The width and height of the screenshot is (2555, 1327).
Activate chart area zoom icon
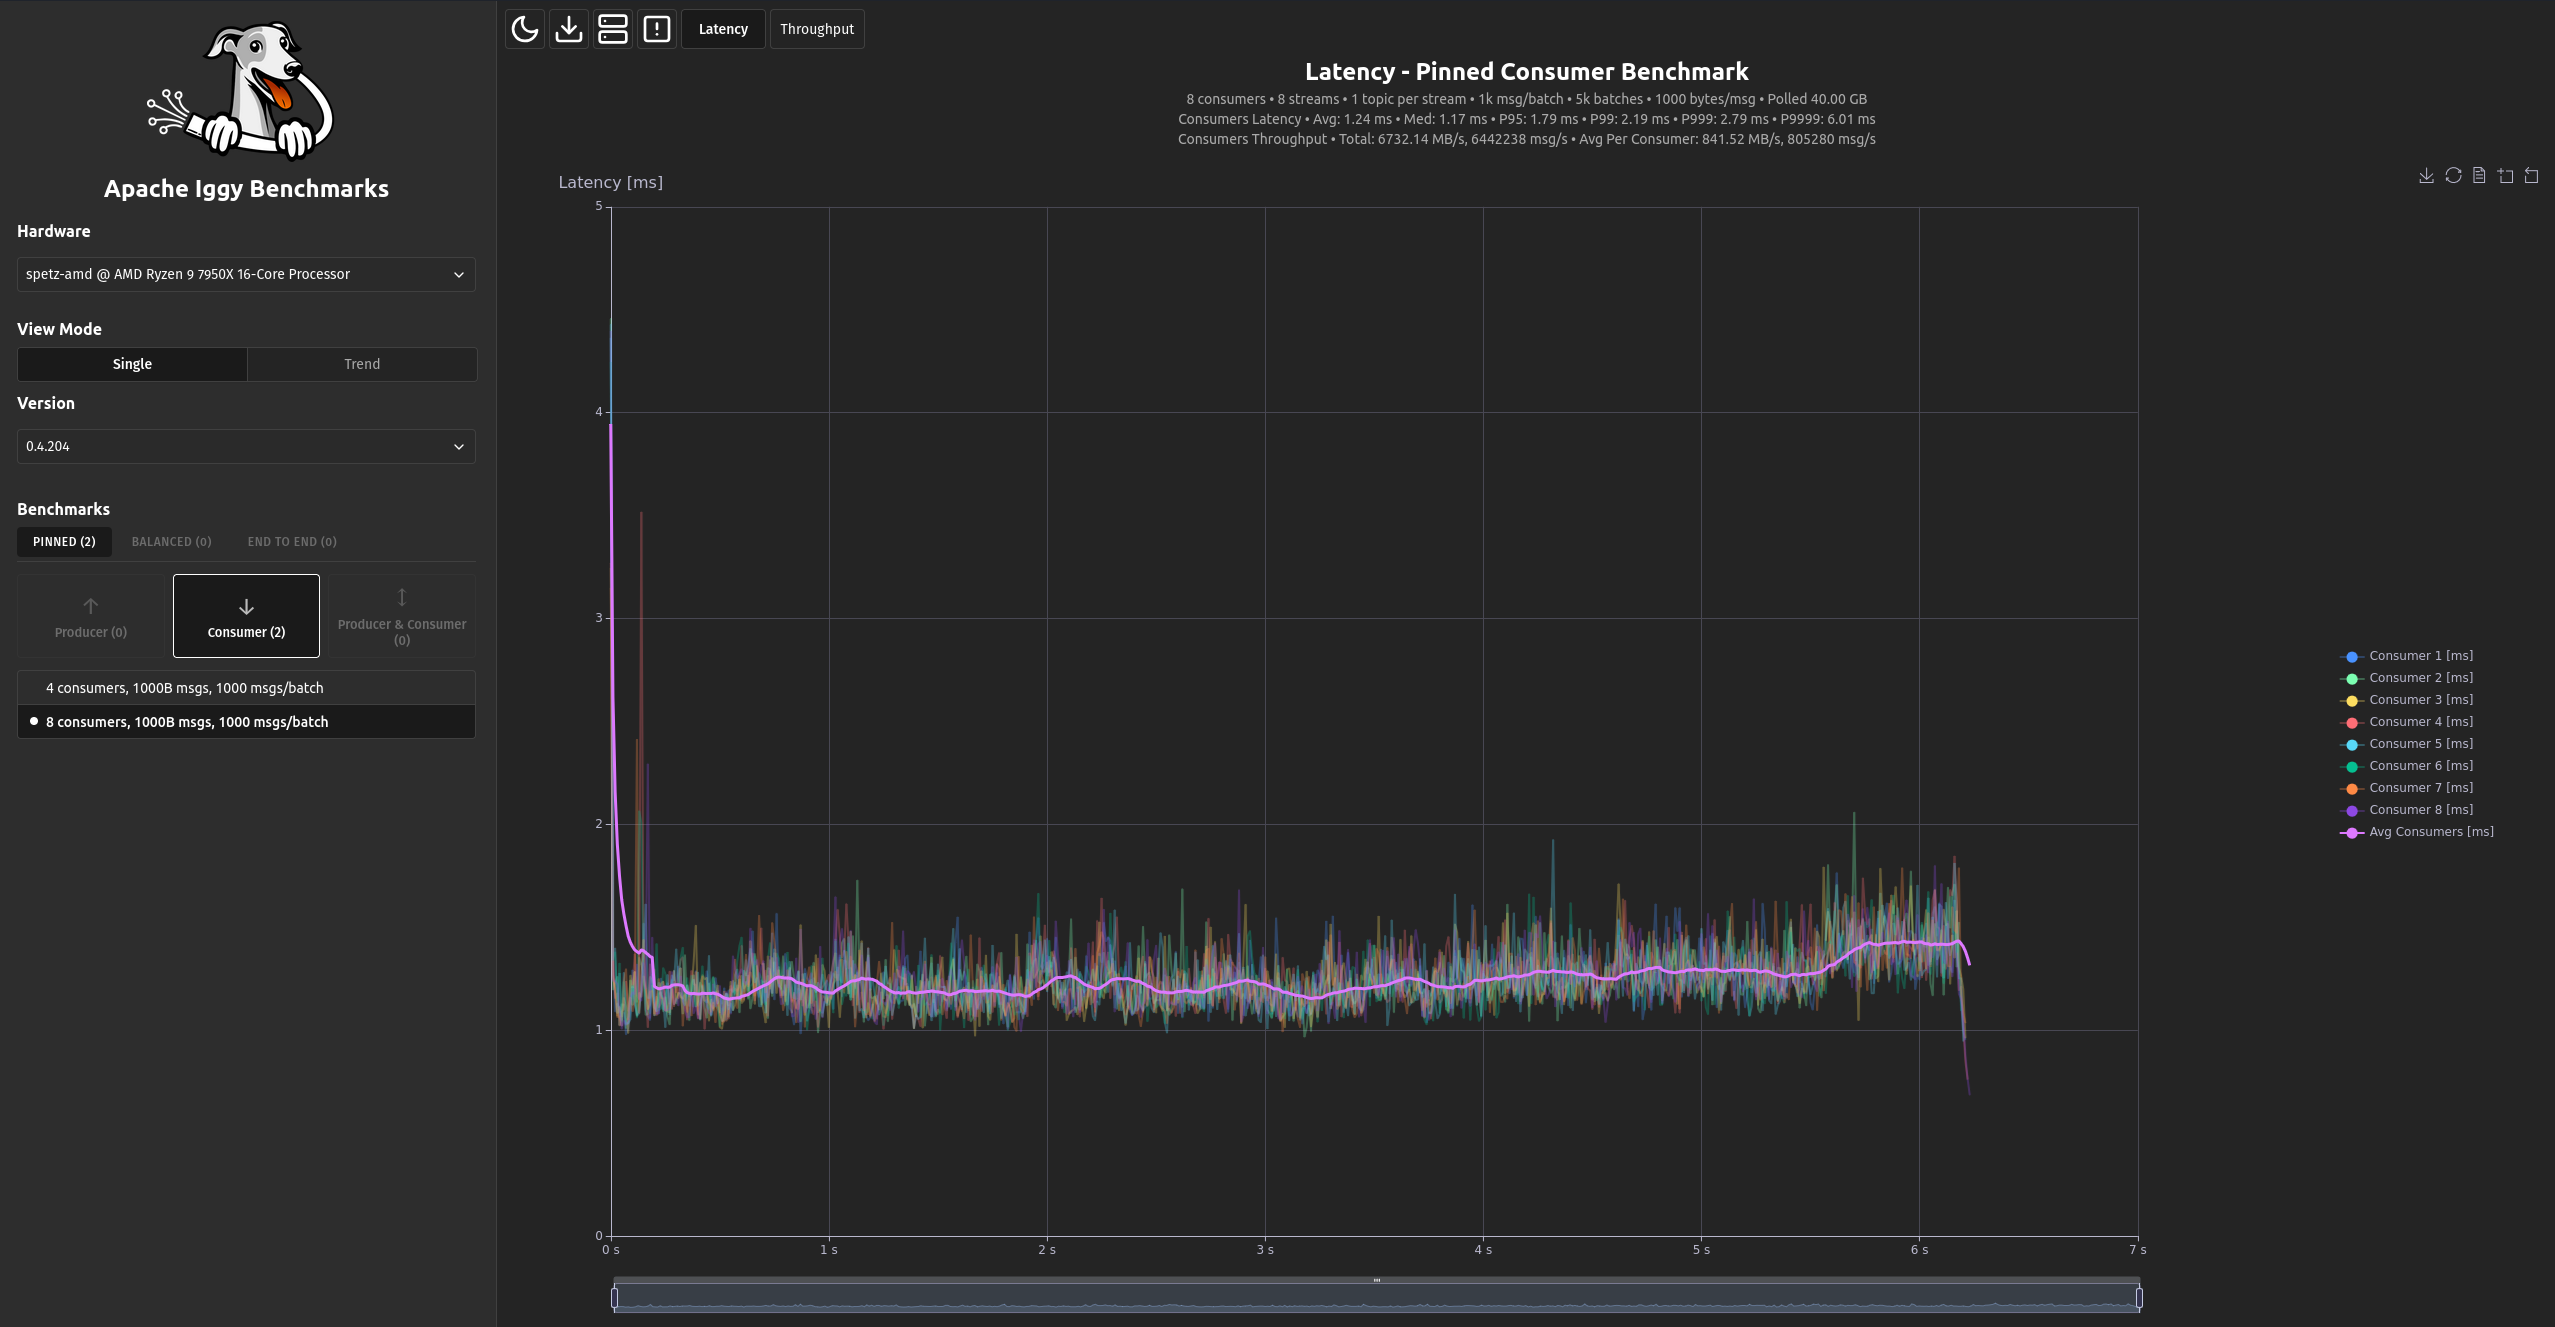2505,176
